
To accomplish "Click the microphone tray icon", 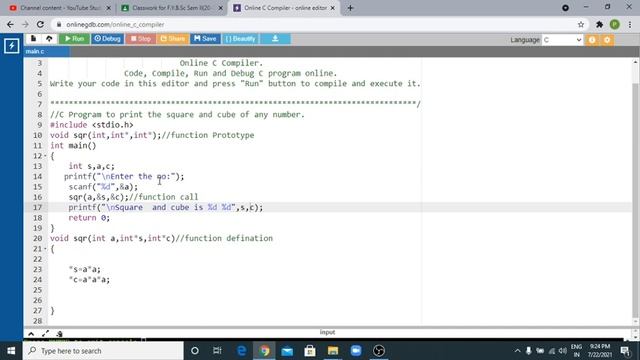I will (x=529, y=351).
